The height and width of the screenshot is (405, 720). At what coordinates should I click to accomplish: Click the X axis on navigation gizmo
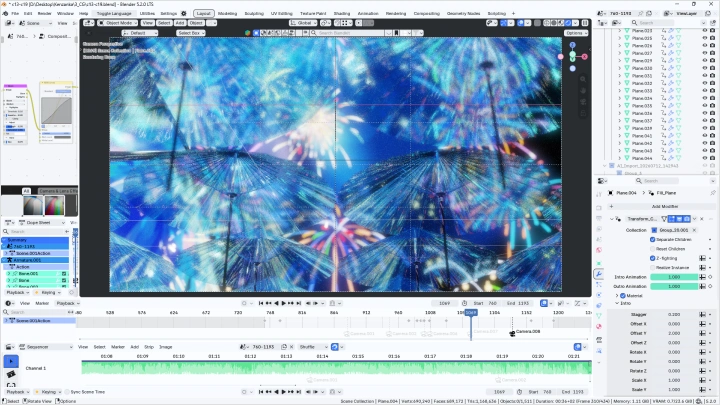584,56
